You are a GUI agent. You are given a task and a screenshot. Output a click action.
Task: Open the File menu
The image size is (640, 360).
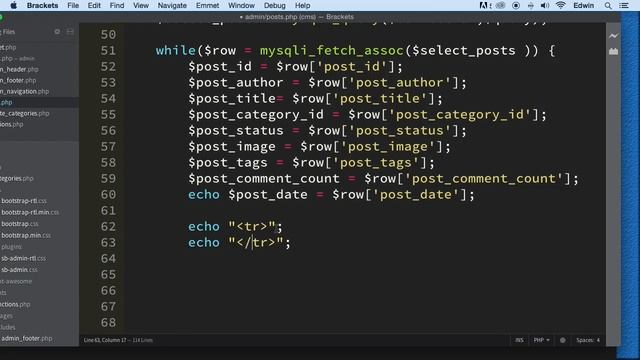[x=73, y=5]
